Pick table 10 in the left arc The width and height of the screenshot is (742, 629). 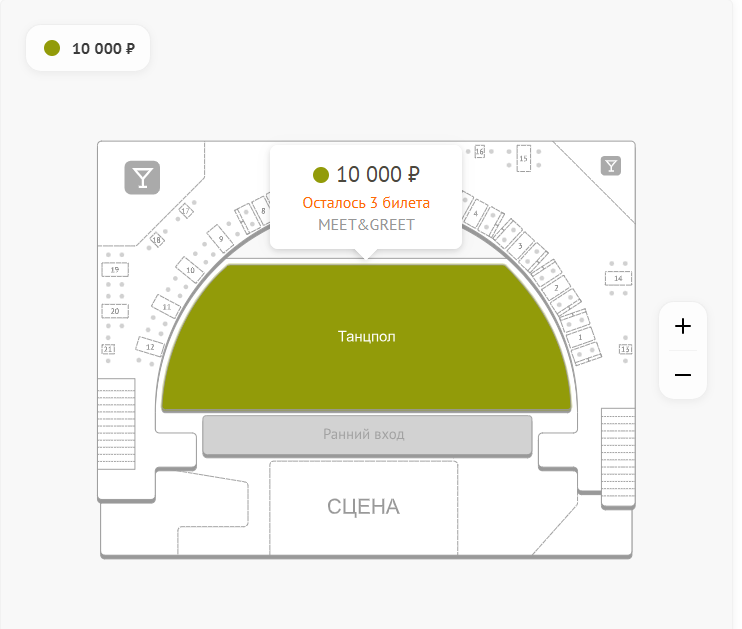point(190,270)
